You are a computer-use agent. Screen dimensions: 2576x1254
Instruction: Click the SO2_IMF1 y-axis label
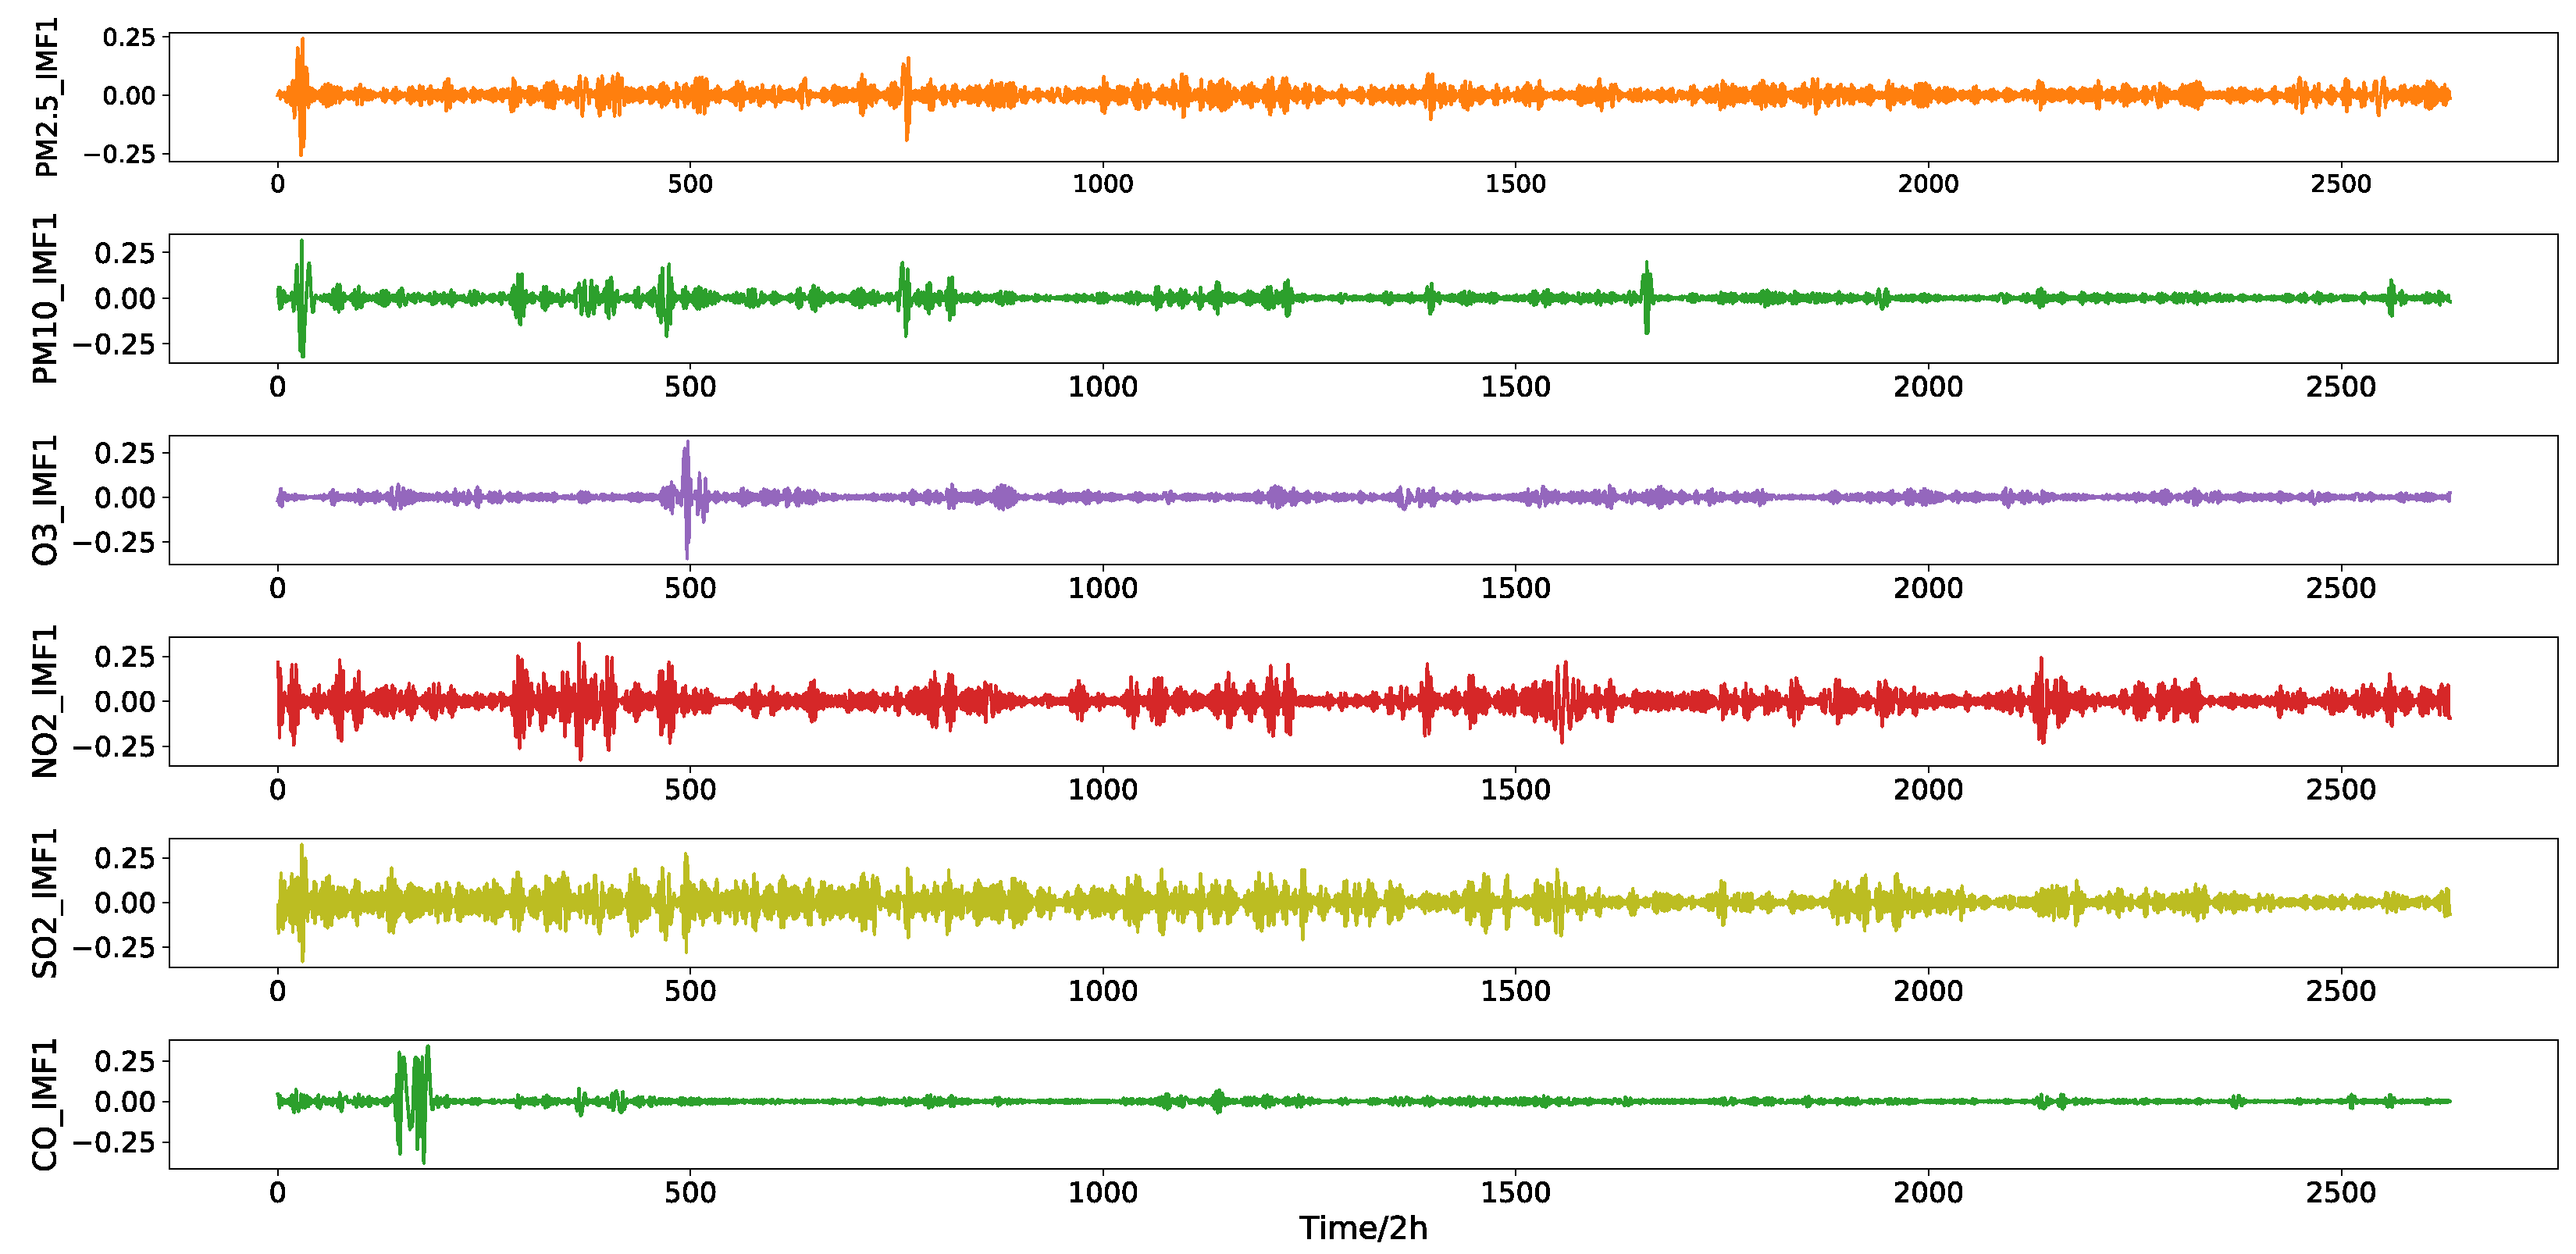pos(46,903)
